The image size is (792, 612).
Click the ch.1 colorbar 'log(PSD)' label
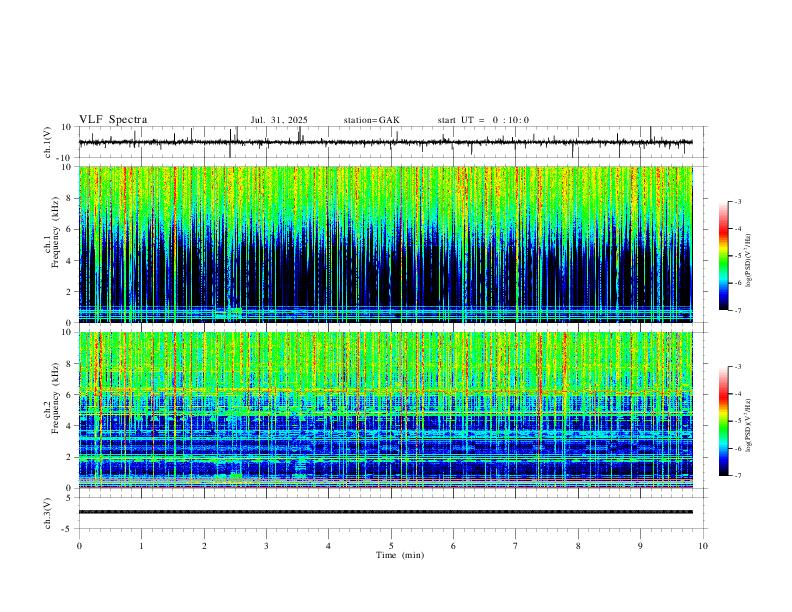(748, 261)
